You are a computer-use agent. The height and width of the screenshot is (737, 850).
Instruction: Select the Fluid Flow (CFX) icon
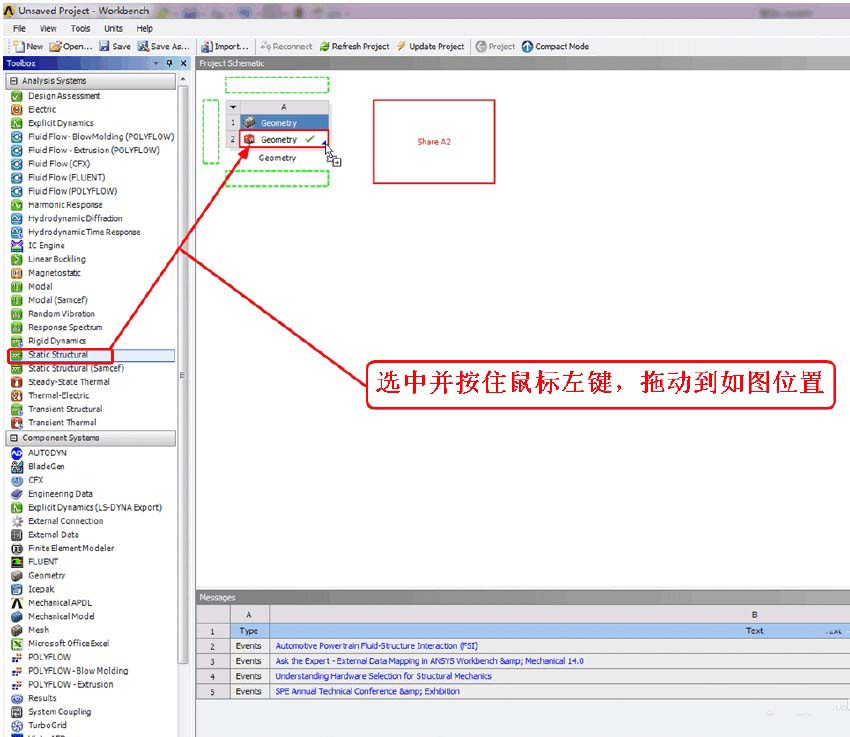(17, 164)
